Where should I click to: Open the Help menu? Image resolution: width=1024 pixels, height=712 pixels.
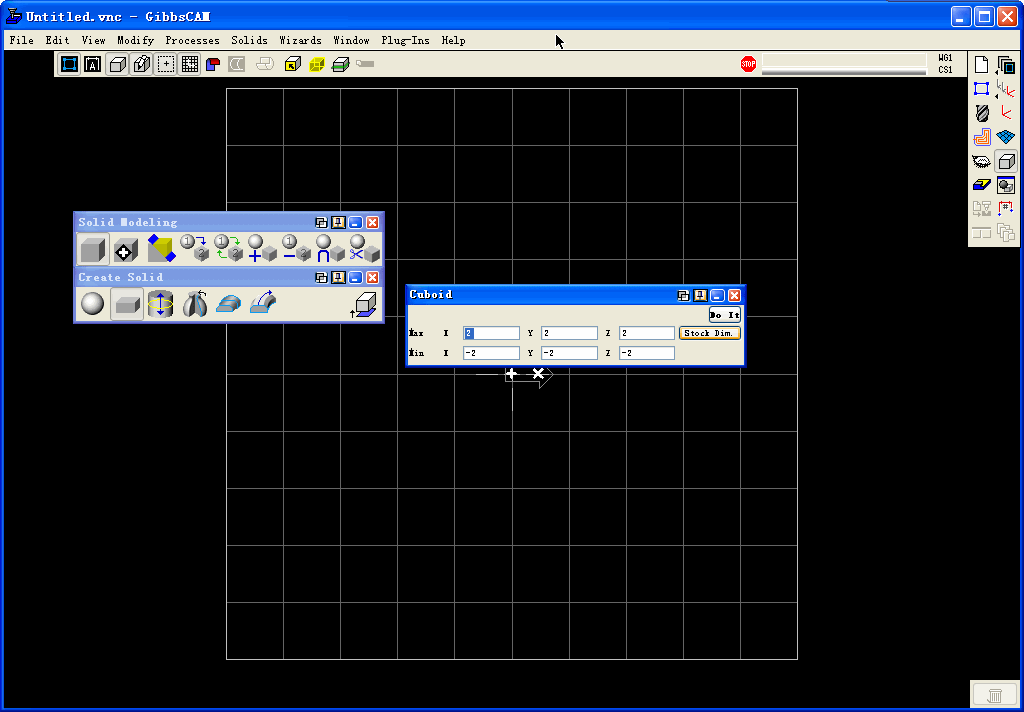[453, 40]
